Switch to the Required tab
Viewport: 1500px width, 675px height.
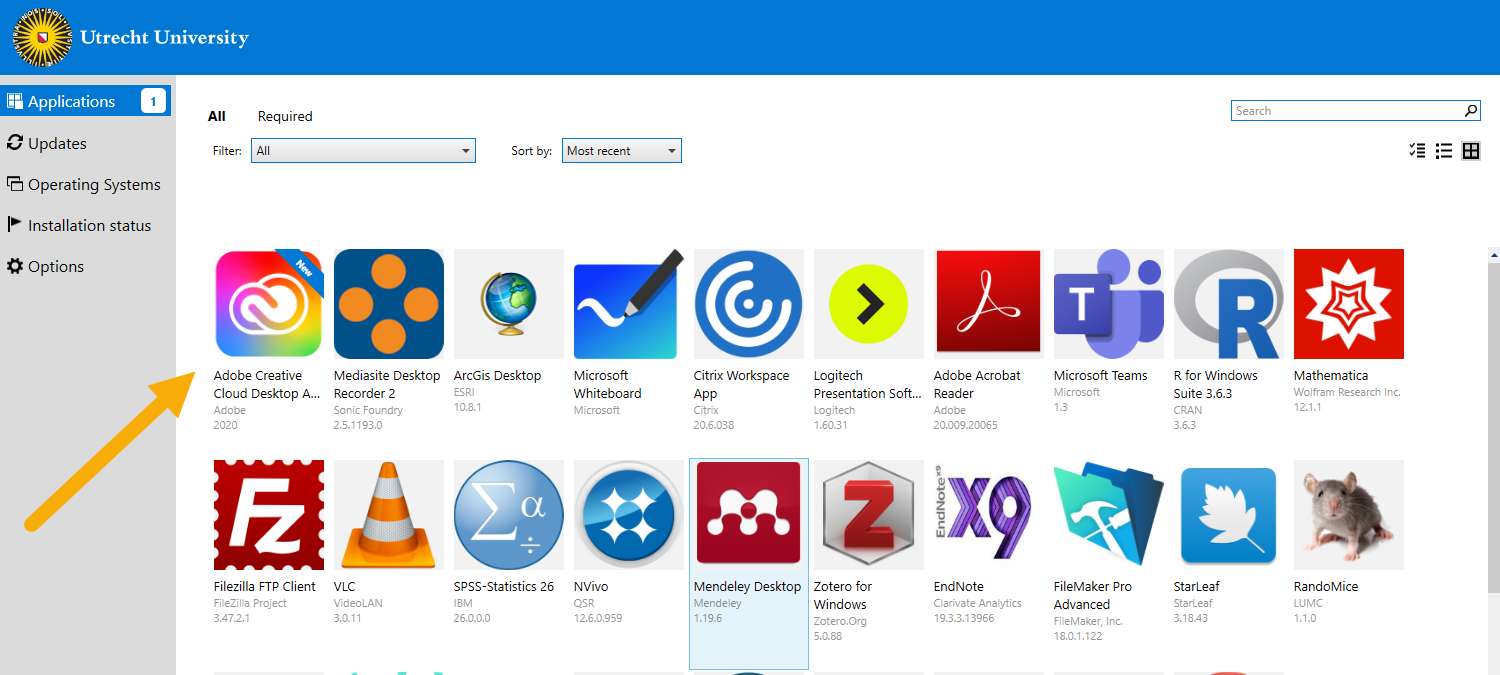(x=285, y=116)
